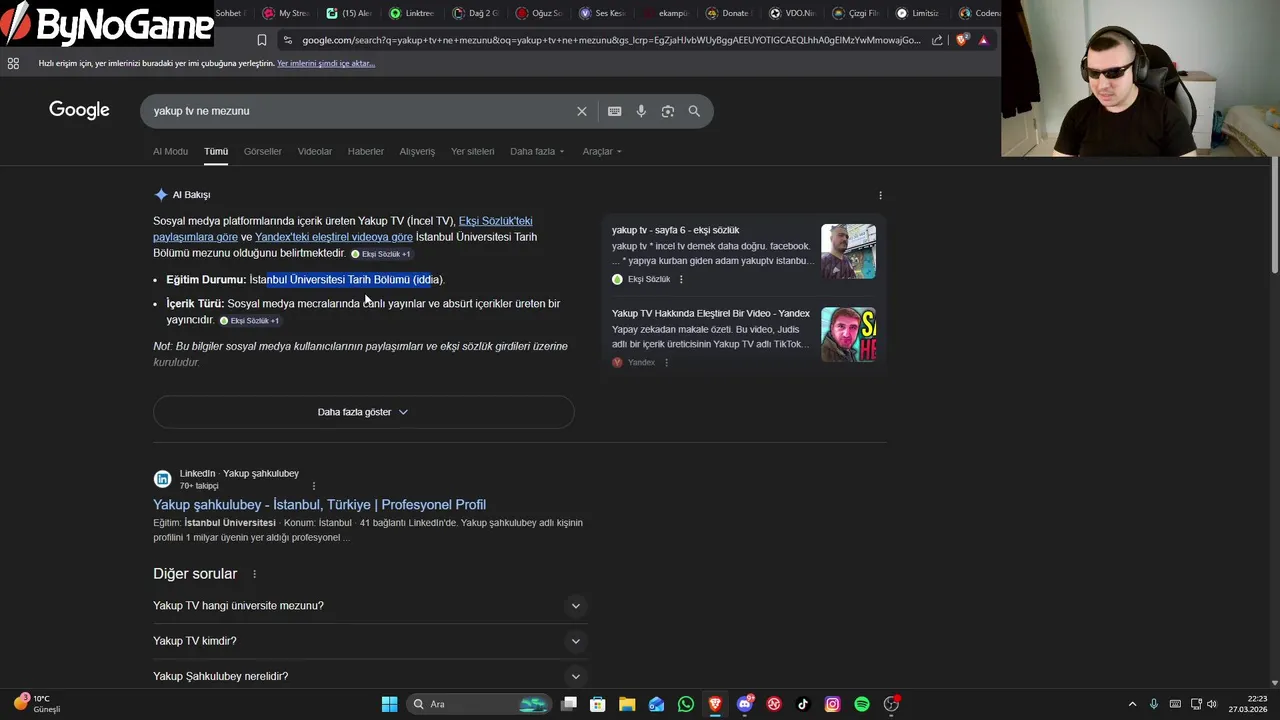Click 'Yer imlerini şimdi içe aktar' link

pyautogui.click(x=326, y=63)
